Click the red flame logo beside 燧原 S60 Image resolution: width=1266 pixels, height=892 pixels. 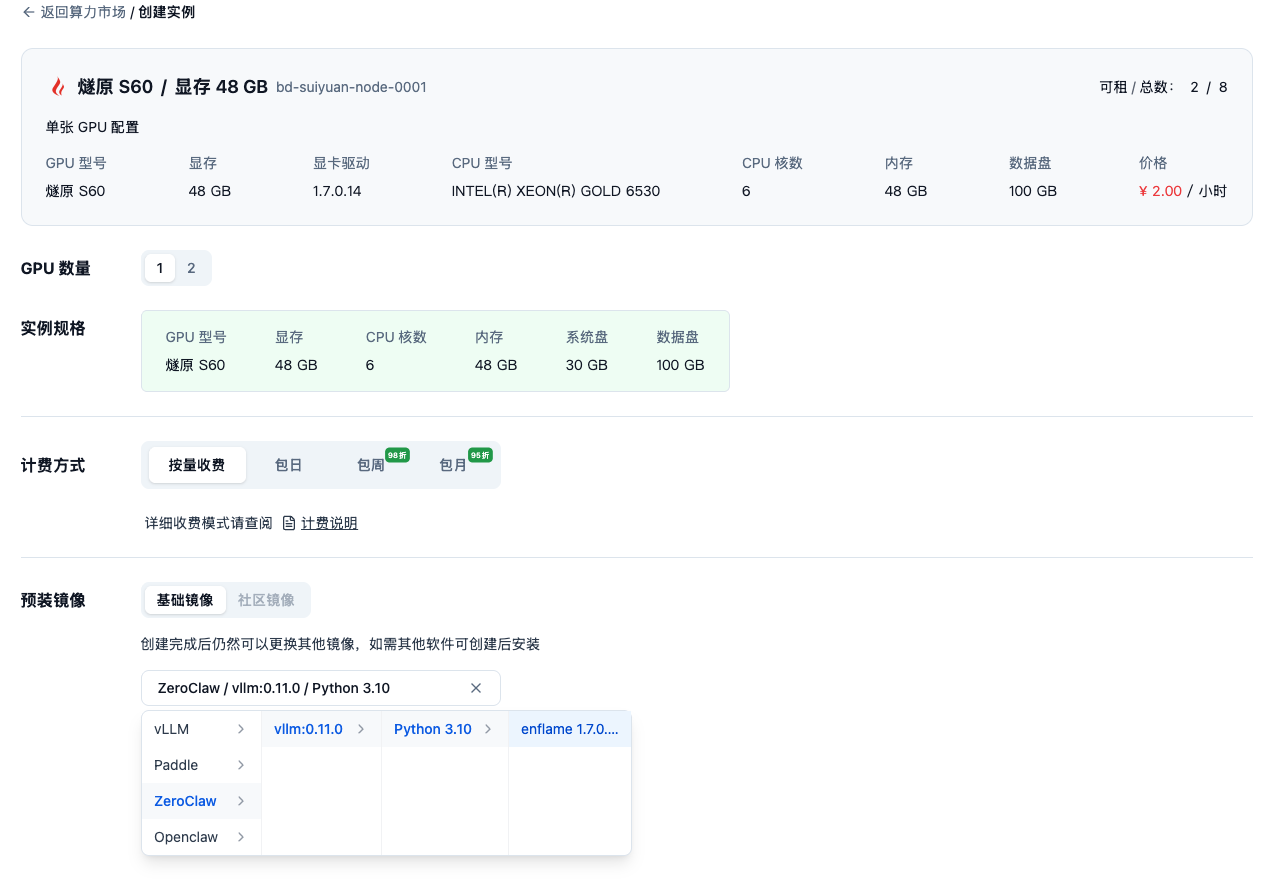coord(58,87)
